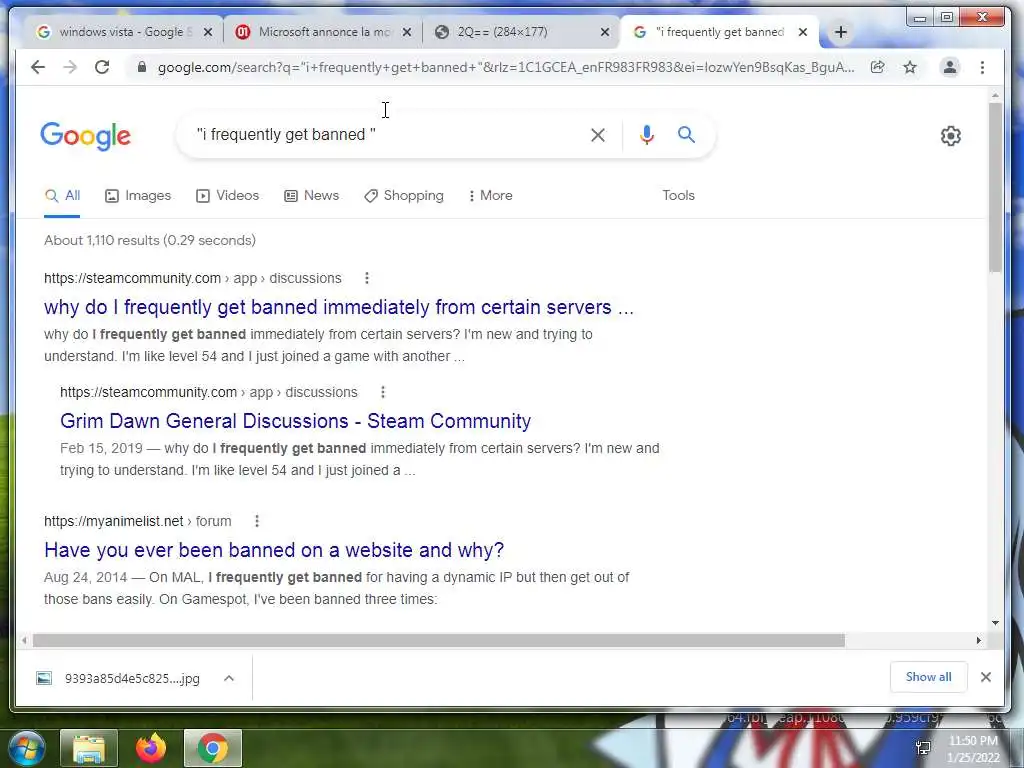Screen dimensions: 1024x768
Task: Select the All results tab
Action: (x=63, y=196)
